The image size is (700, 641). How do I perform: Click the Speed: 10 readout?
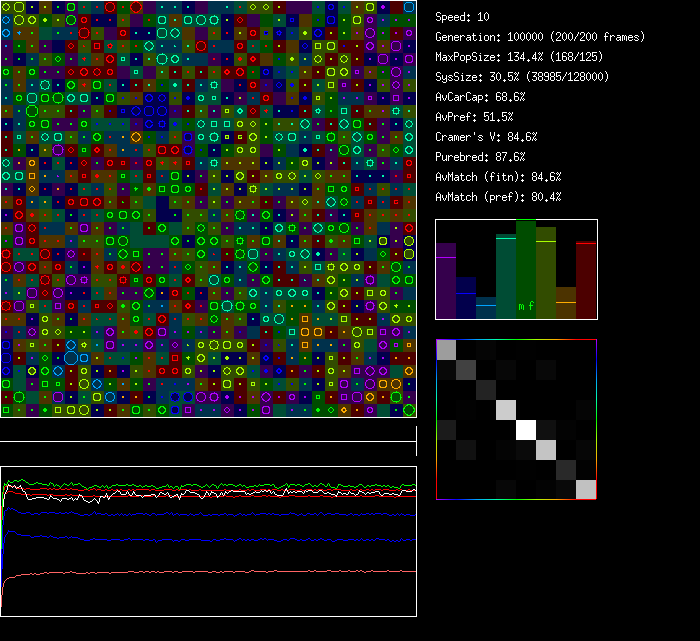pyautogui.click(x=463, y=17)
